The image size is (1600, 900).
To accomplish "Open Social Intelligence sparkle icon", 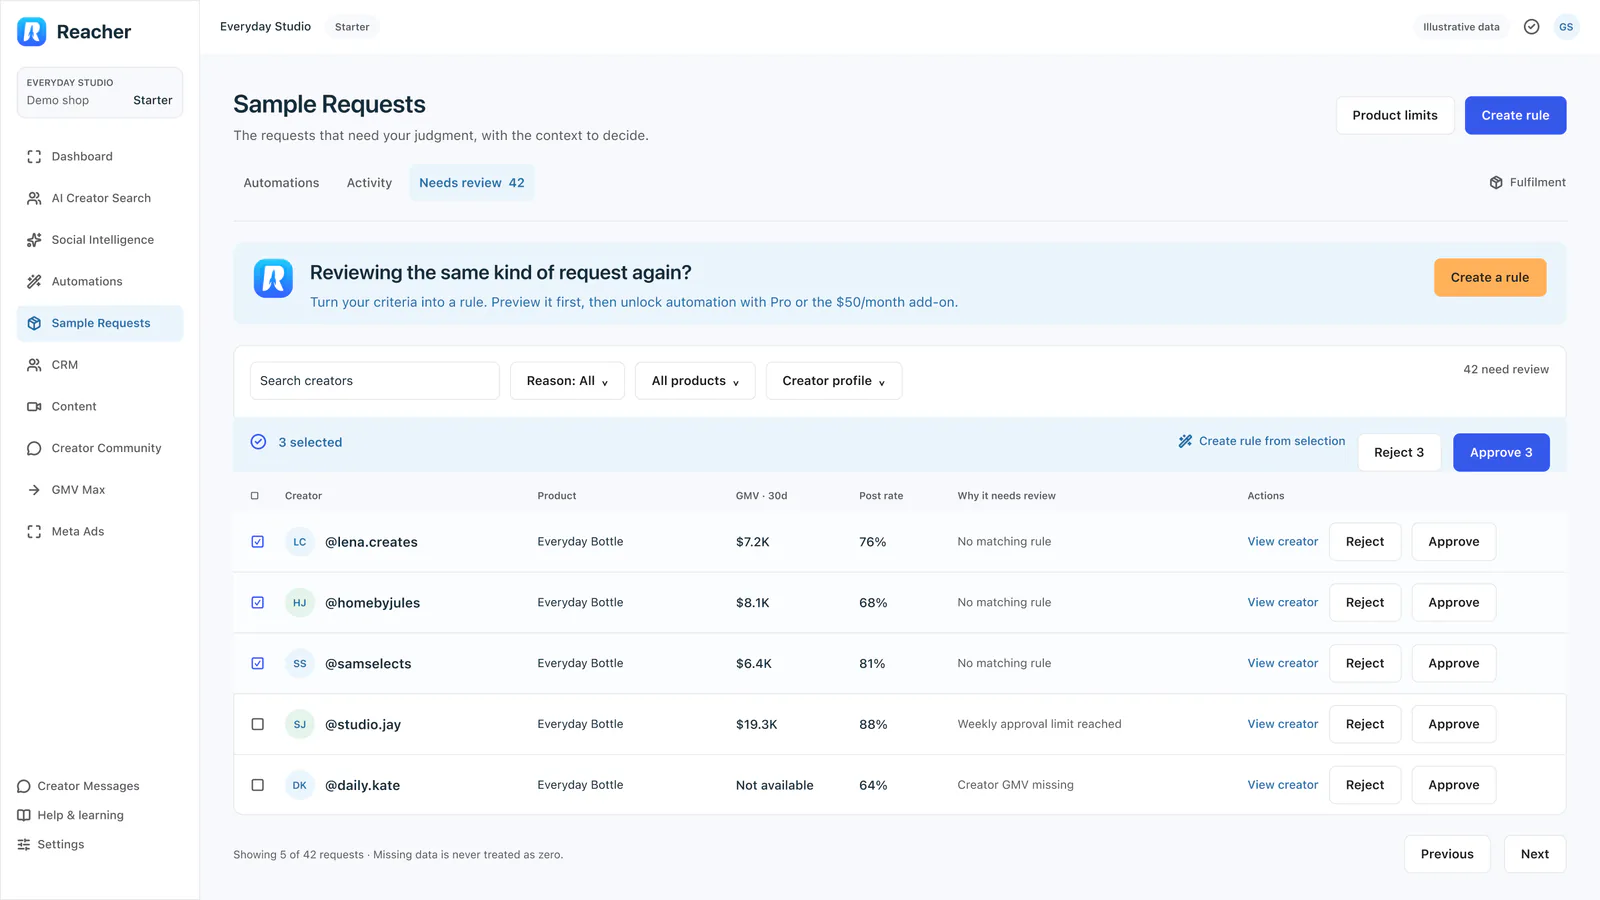I will 34,240.
